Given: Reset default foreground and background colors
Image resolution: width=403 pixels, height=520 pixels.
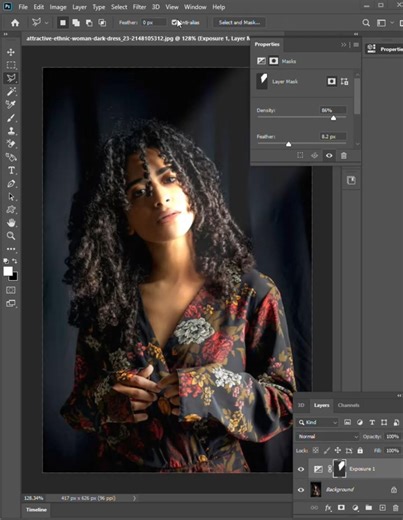Looking at the screenshot, I should click(6, 261).
